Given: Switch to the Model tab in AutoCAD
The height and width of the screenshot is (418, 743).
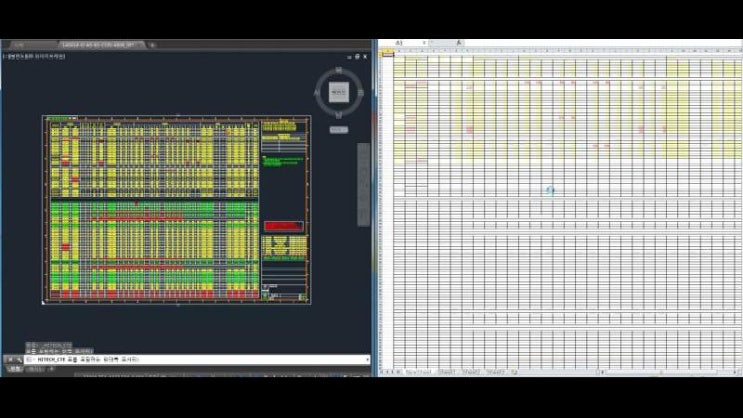Looking at the screenshot, I should (x=16, y=369).
